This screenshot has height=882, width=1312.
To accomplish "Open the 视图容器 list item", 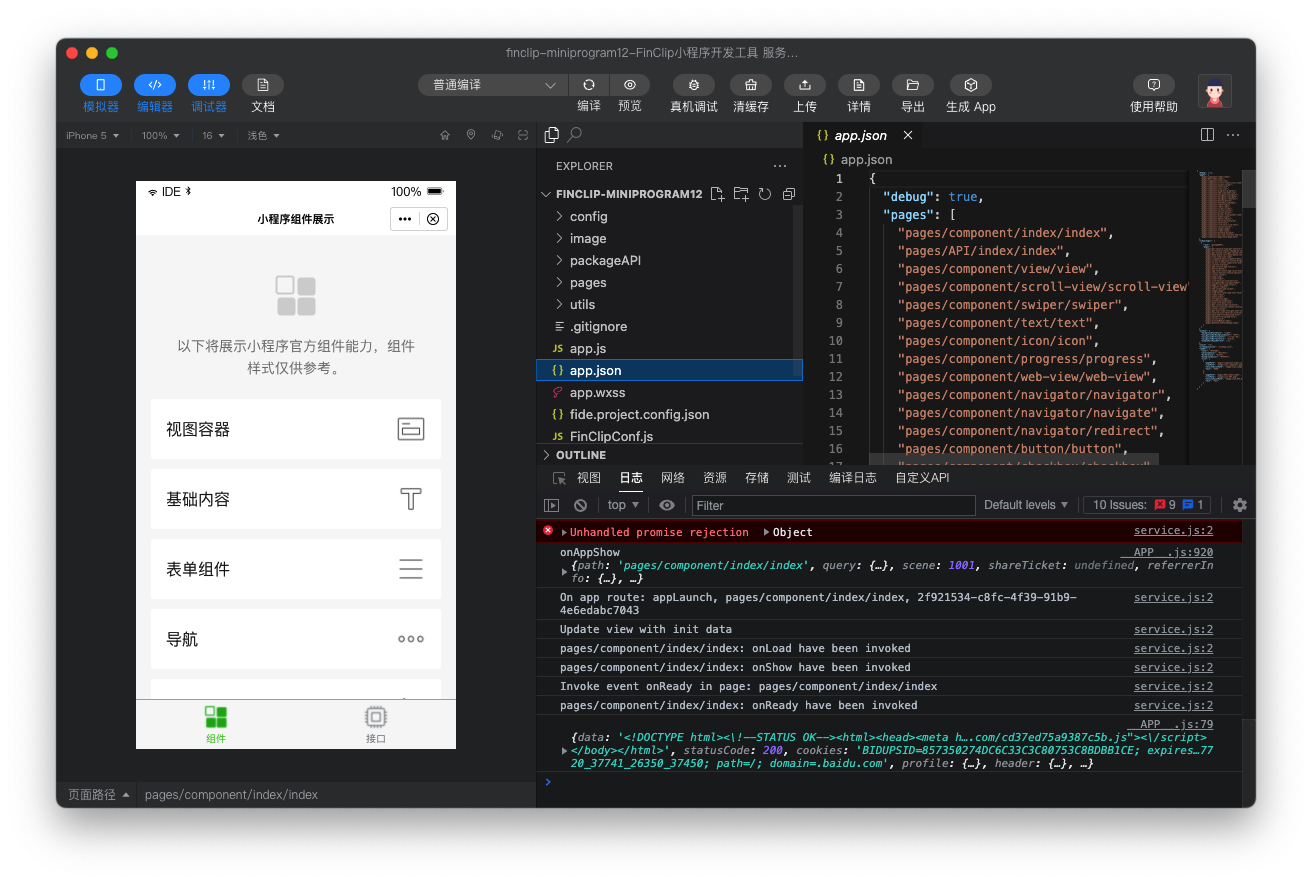I will [295, 429].
